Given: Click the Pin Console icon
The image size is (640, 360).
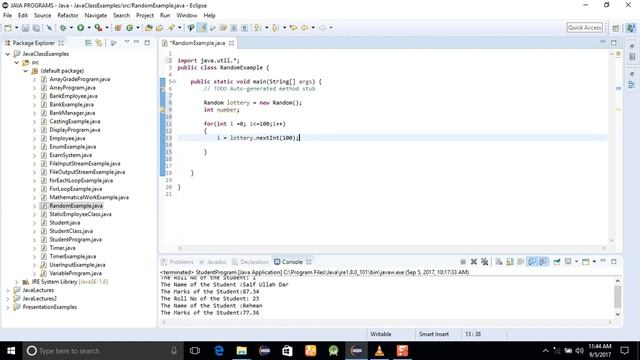Looking at the screenshot, I should [x=557, y=262].
